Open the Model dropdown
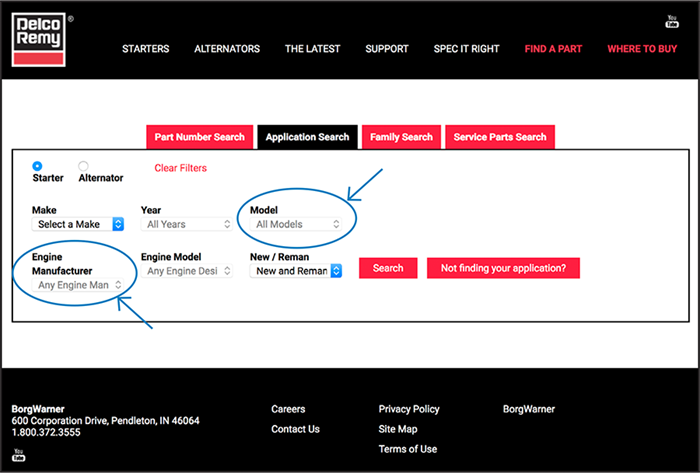700x473 pixels. (x=296, y=224)
